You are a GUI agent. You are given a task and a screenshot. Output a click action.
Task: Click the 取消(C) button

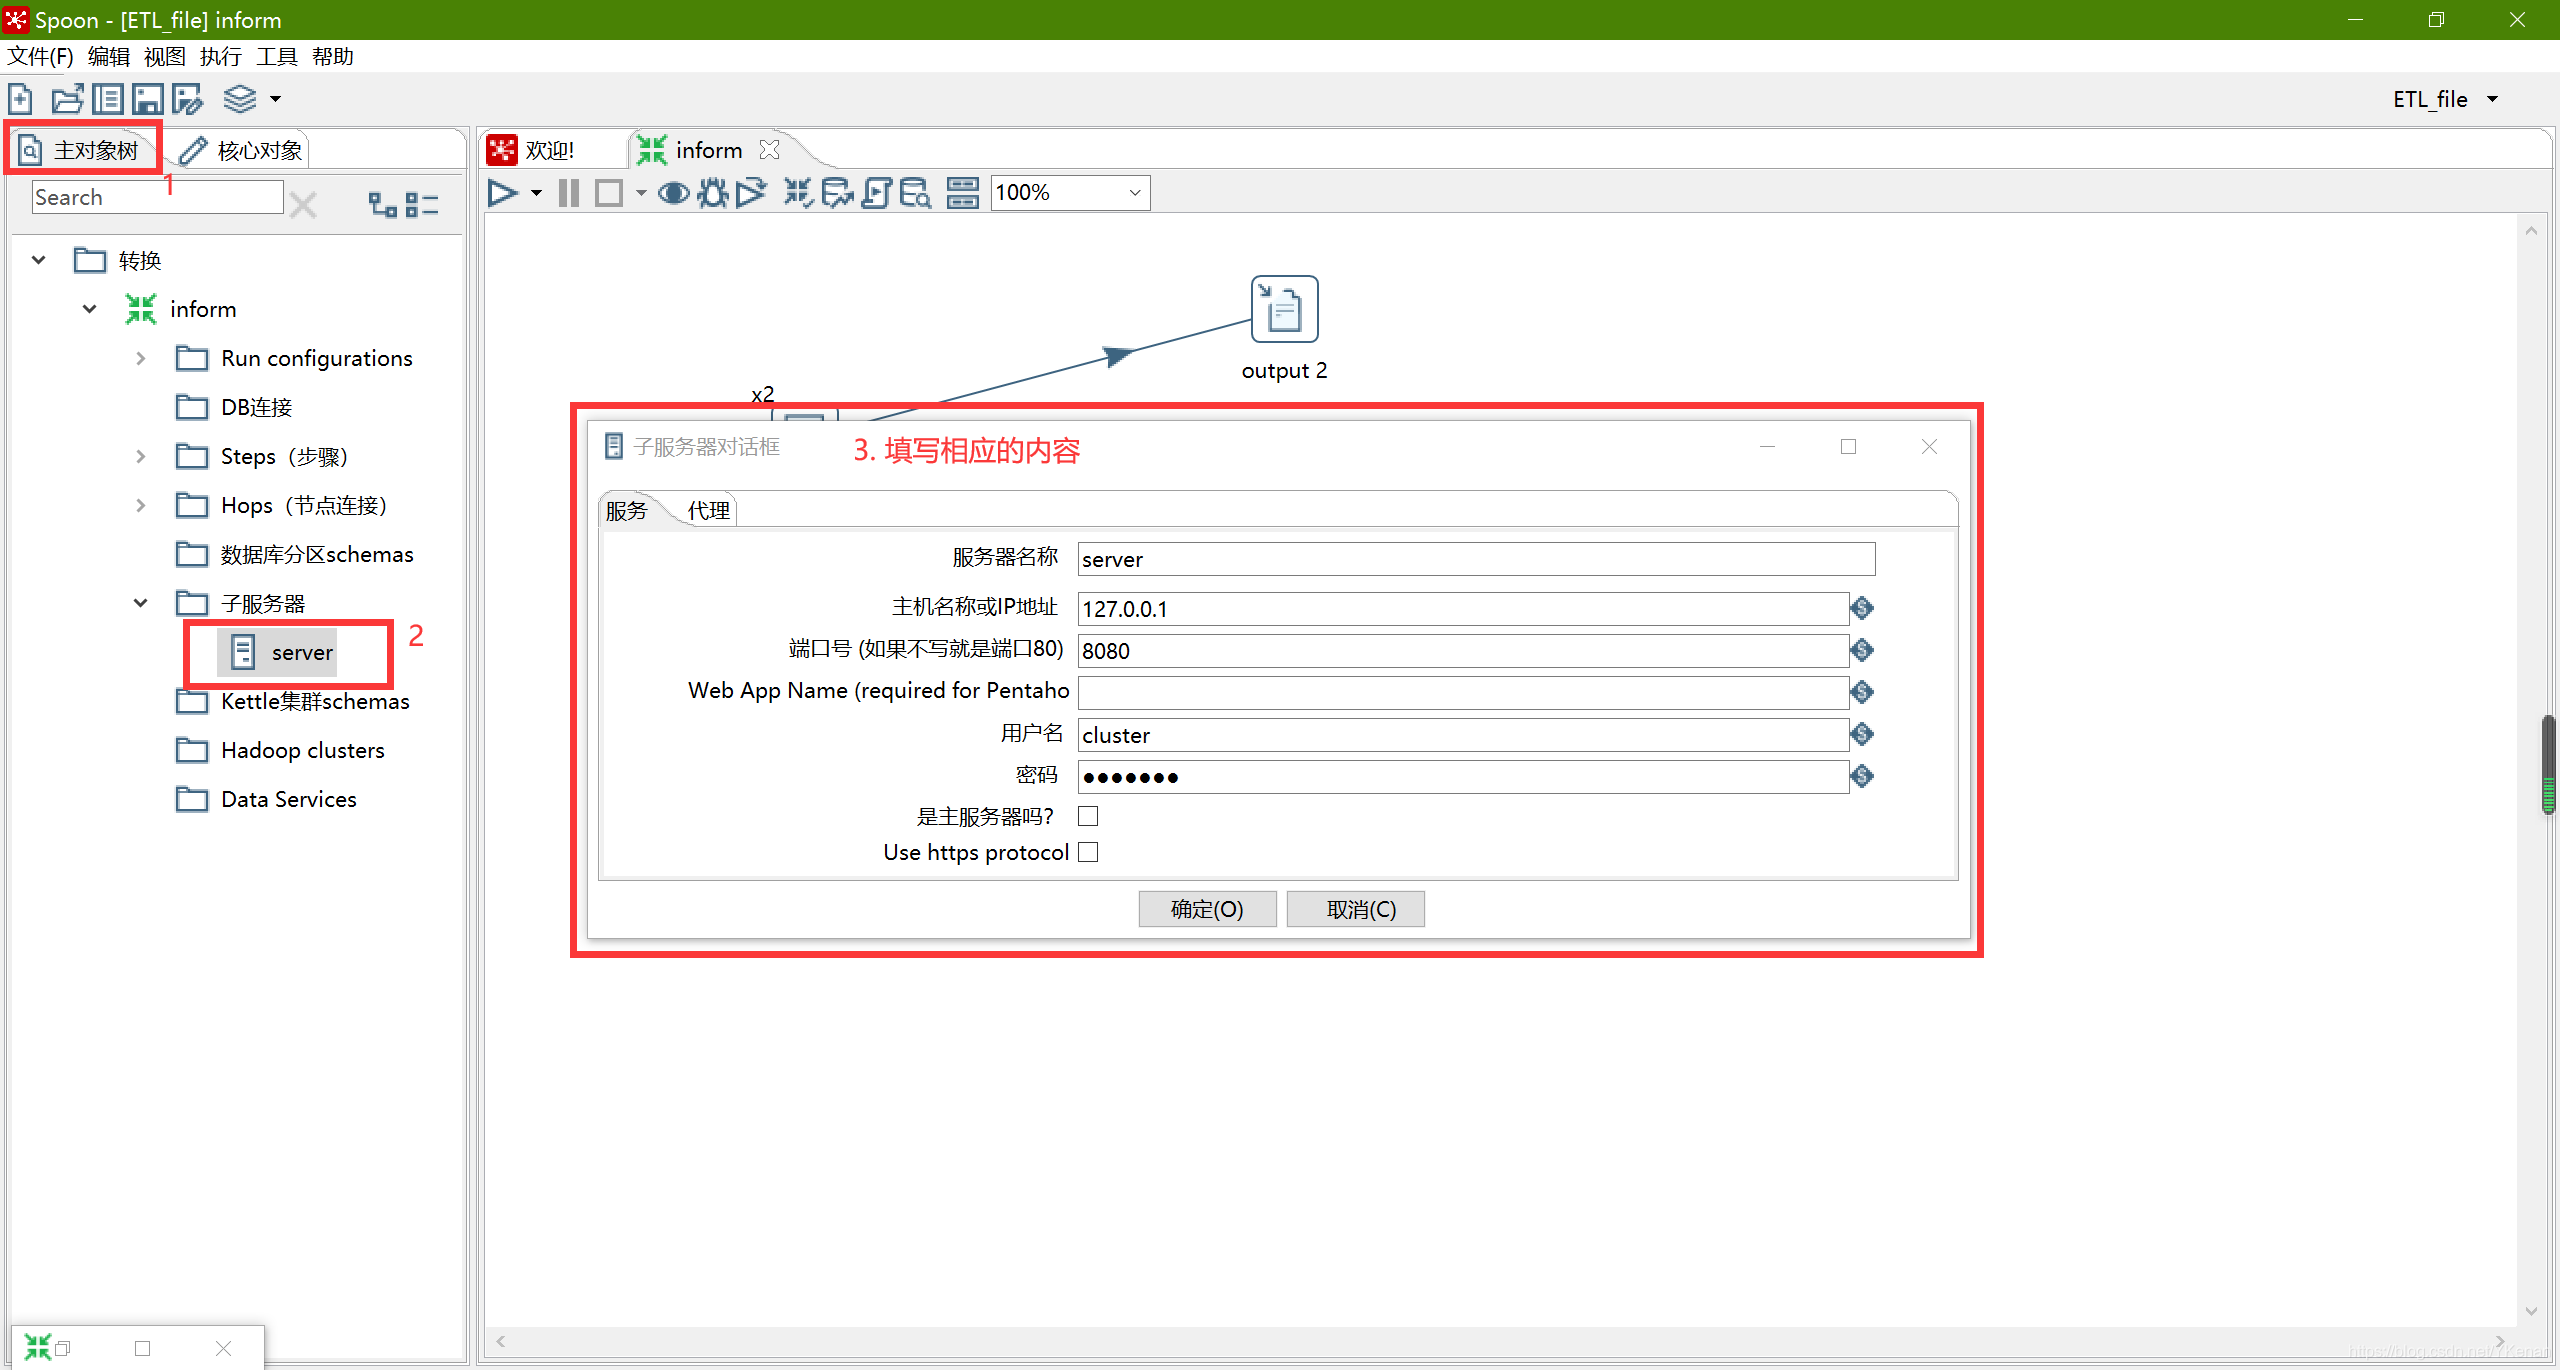pos(1355,909)
